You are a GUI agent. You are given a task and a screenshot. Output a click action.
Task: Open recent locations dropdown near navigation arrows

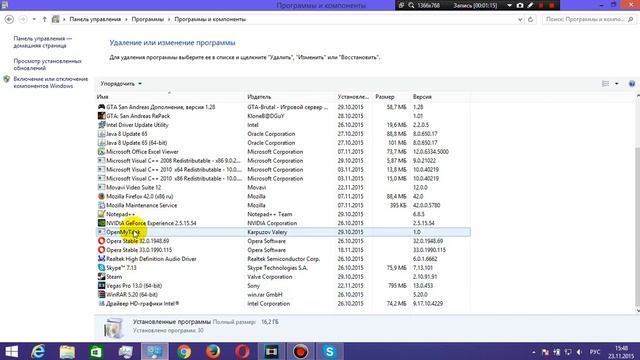[x=34, y=19]
